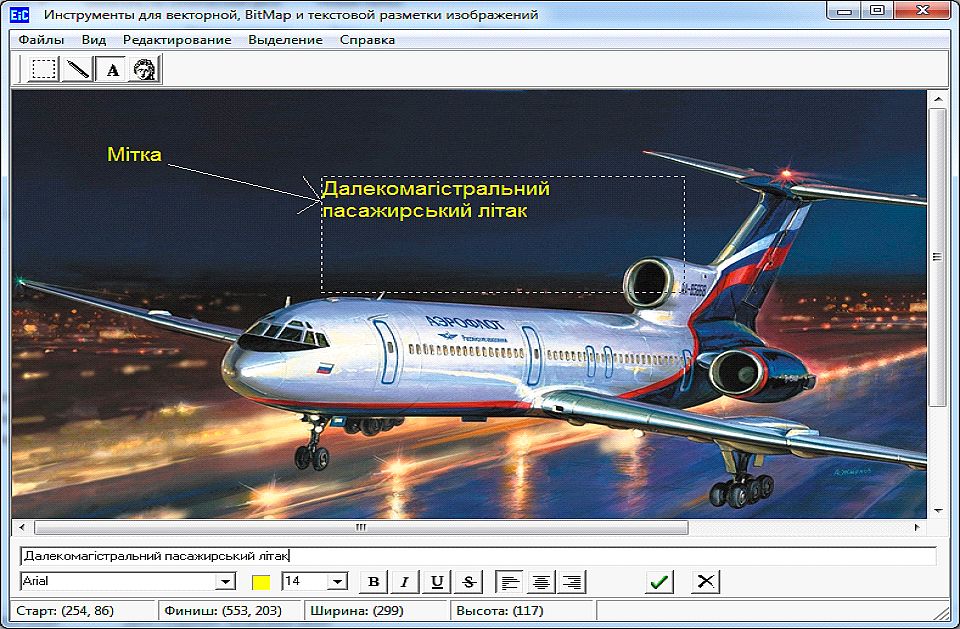Center align the text
The image size is (960, 629).
click(541, 582)
